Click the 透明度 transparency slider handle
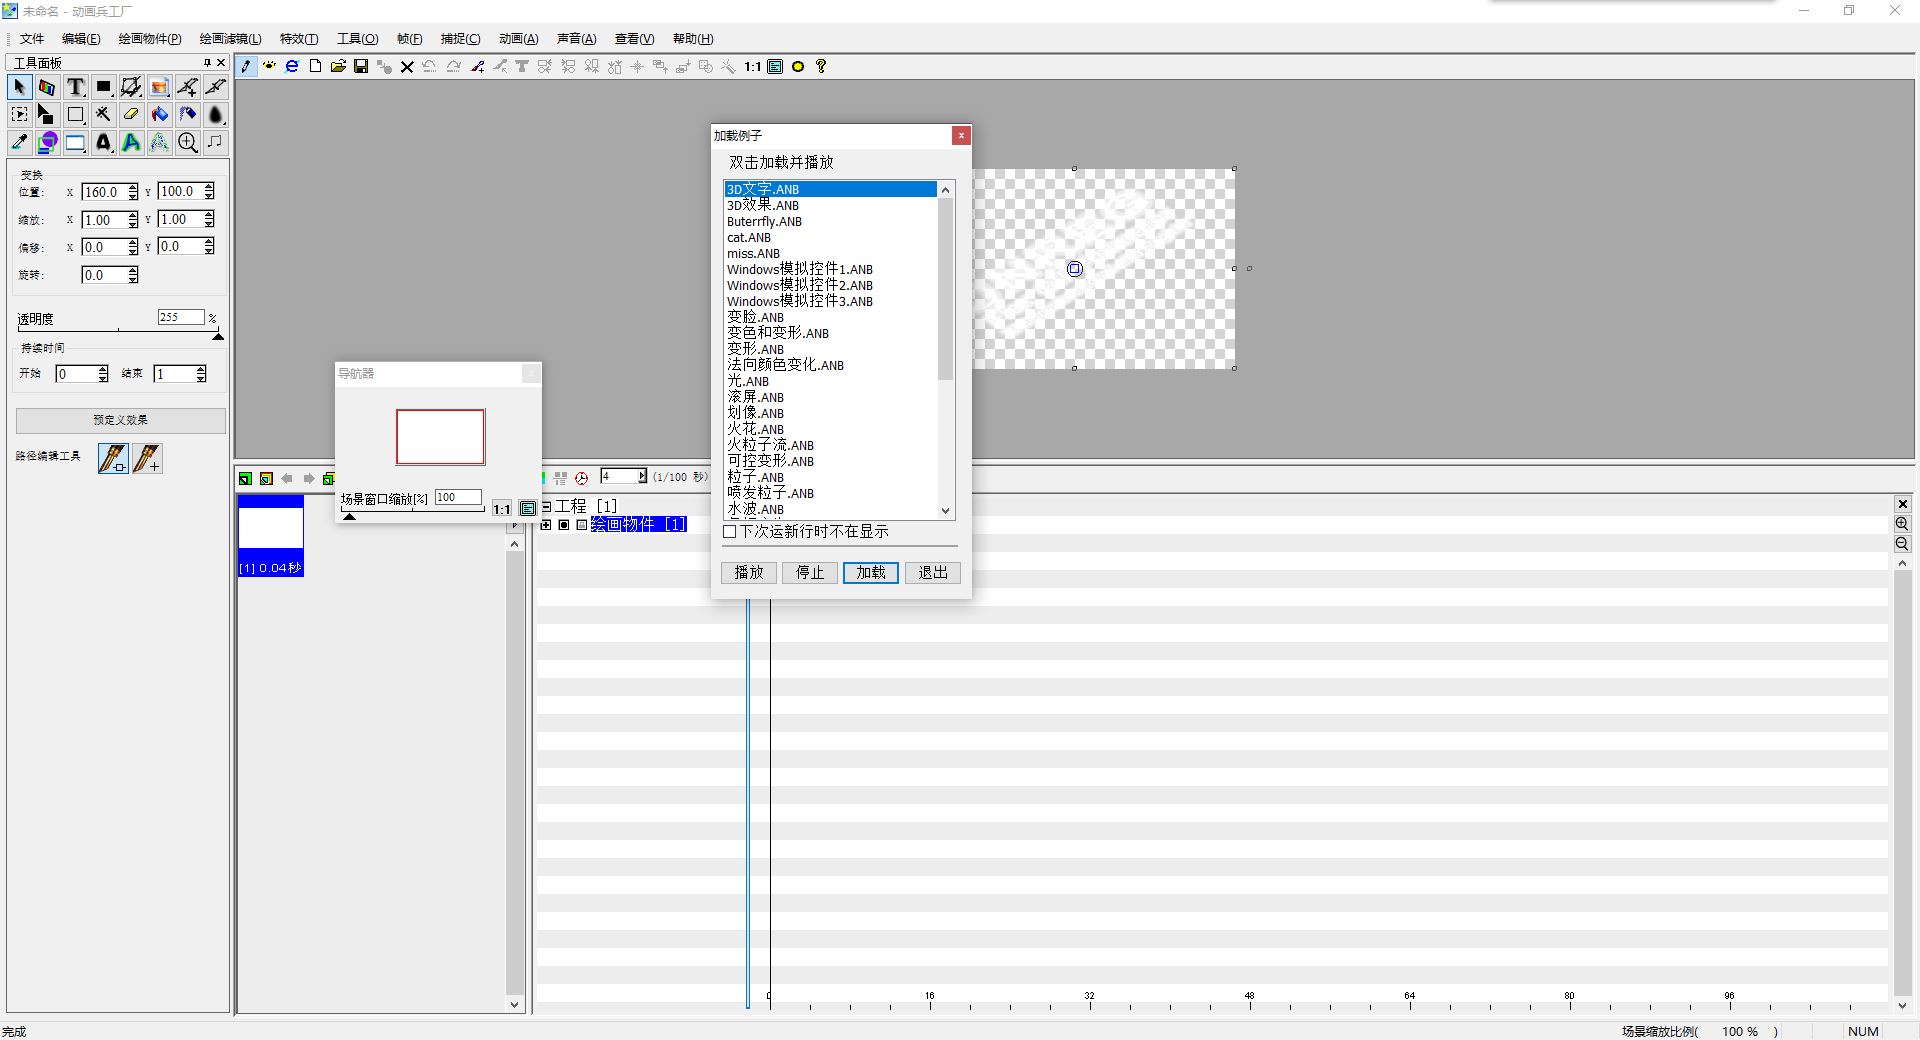 tap(218, 336)
